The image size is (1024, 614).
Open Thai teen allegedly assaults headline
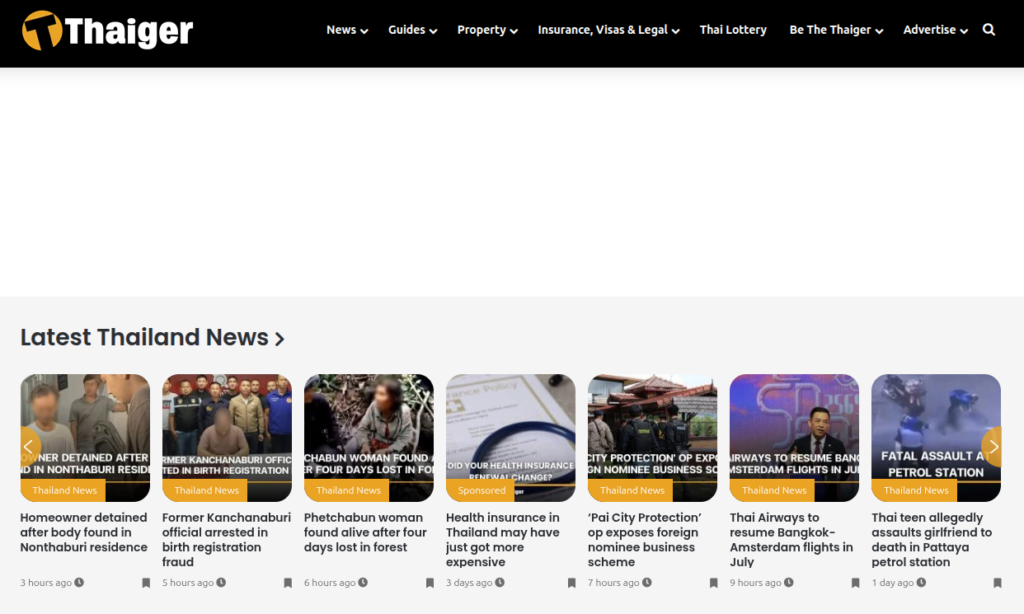(932, 540)
